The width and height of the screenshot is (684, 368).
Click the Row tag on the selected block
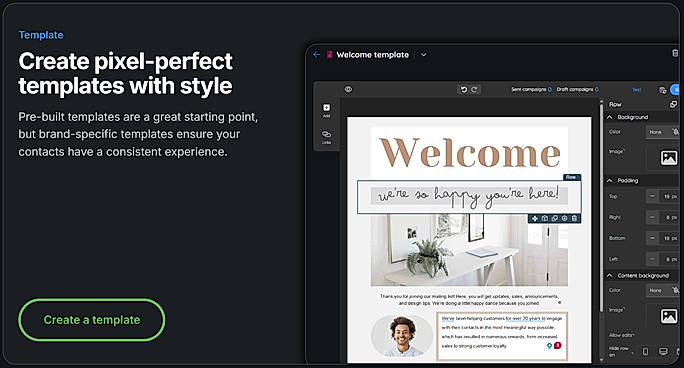pos(571,177)
